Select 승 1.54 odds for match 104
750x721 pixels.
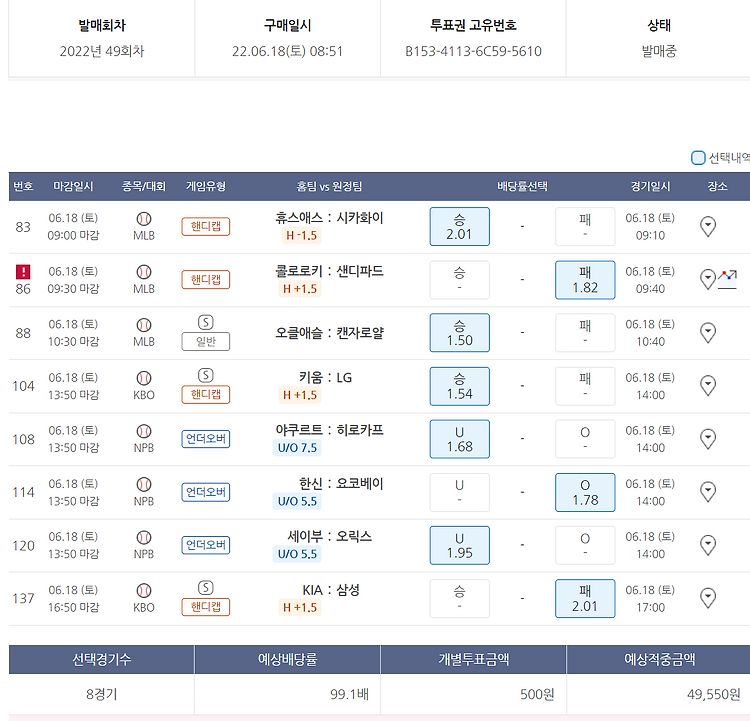[459, 386]
